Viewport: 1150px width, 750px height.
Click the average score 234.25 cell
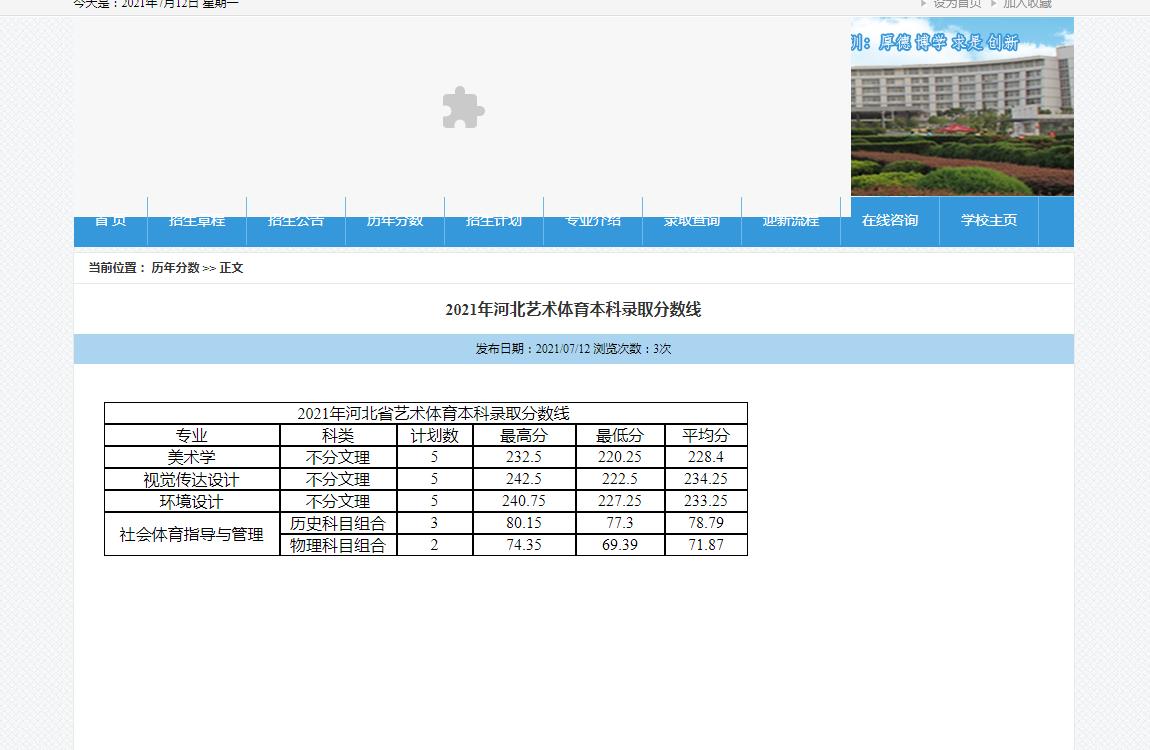coord(706,479)
